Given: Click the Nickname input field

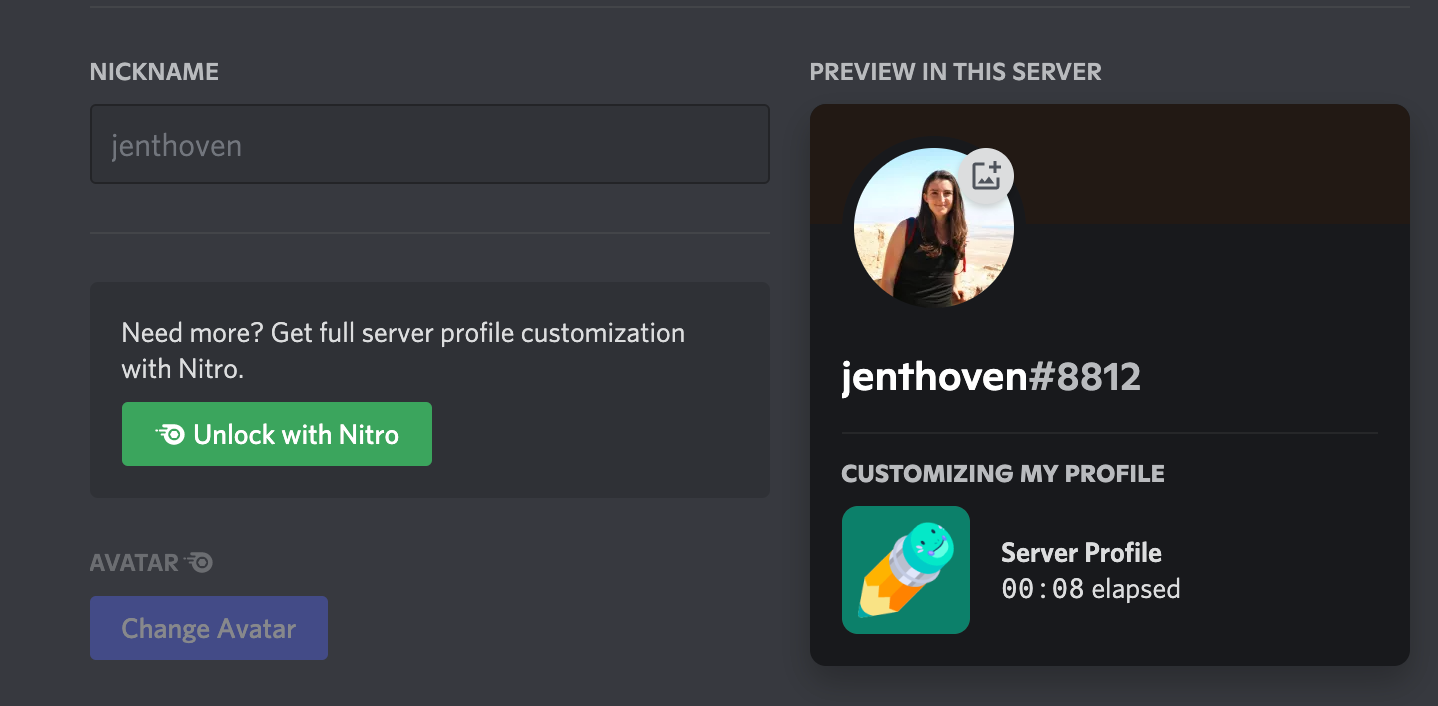Looking at the screenshot, I should point(430,144).
